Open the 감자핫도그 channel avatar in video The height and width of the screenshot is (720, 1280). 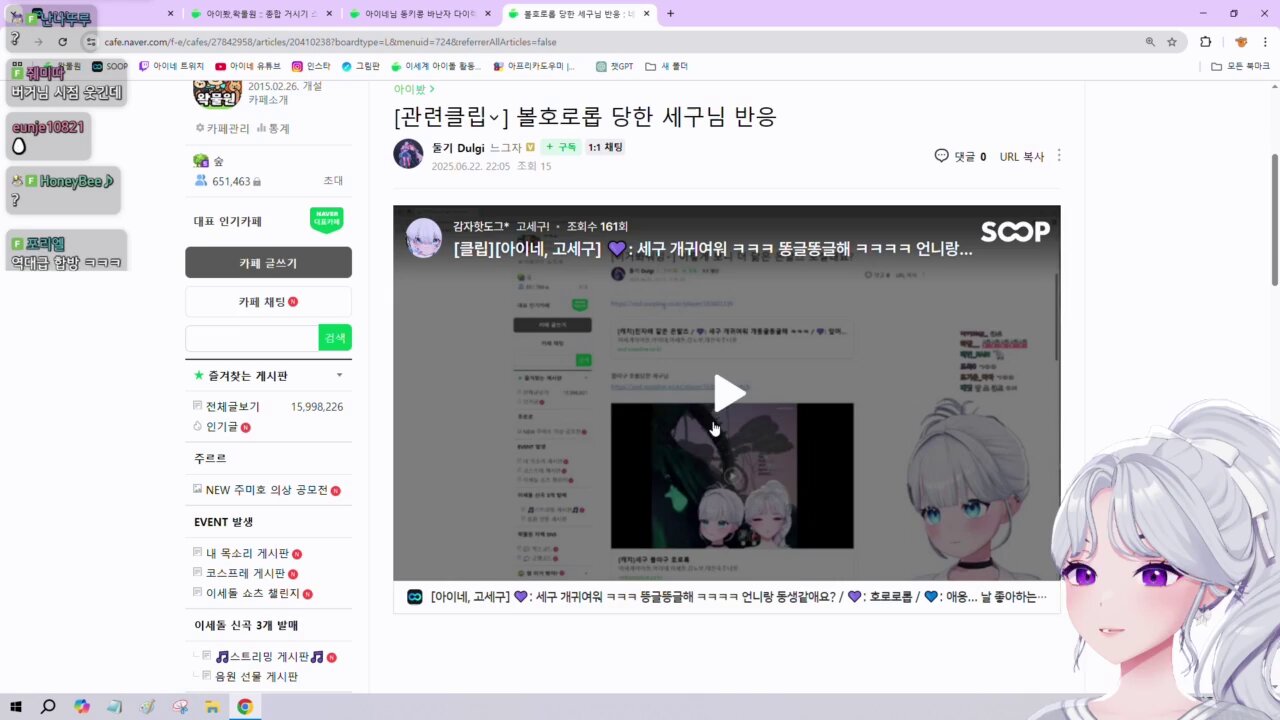[424, 238]
